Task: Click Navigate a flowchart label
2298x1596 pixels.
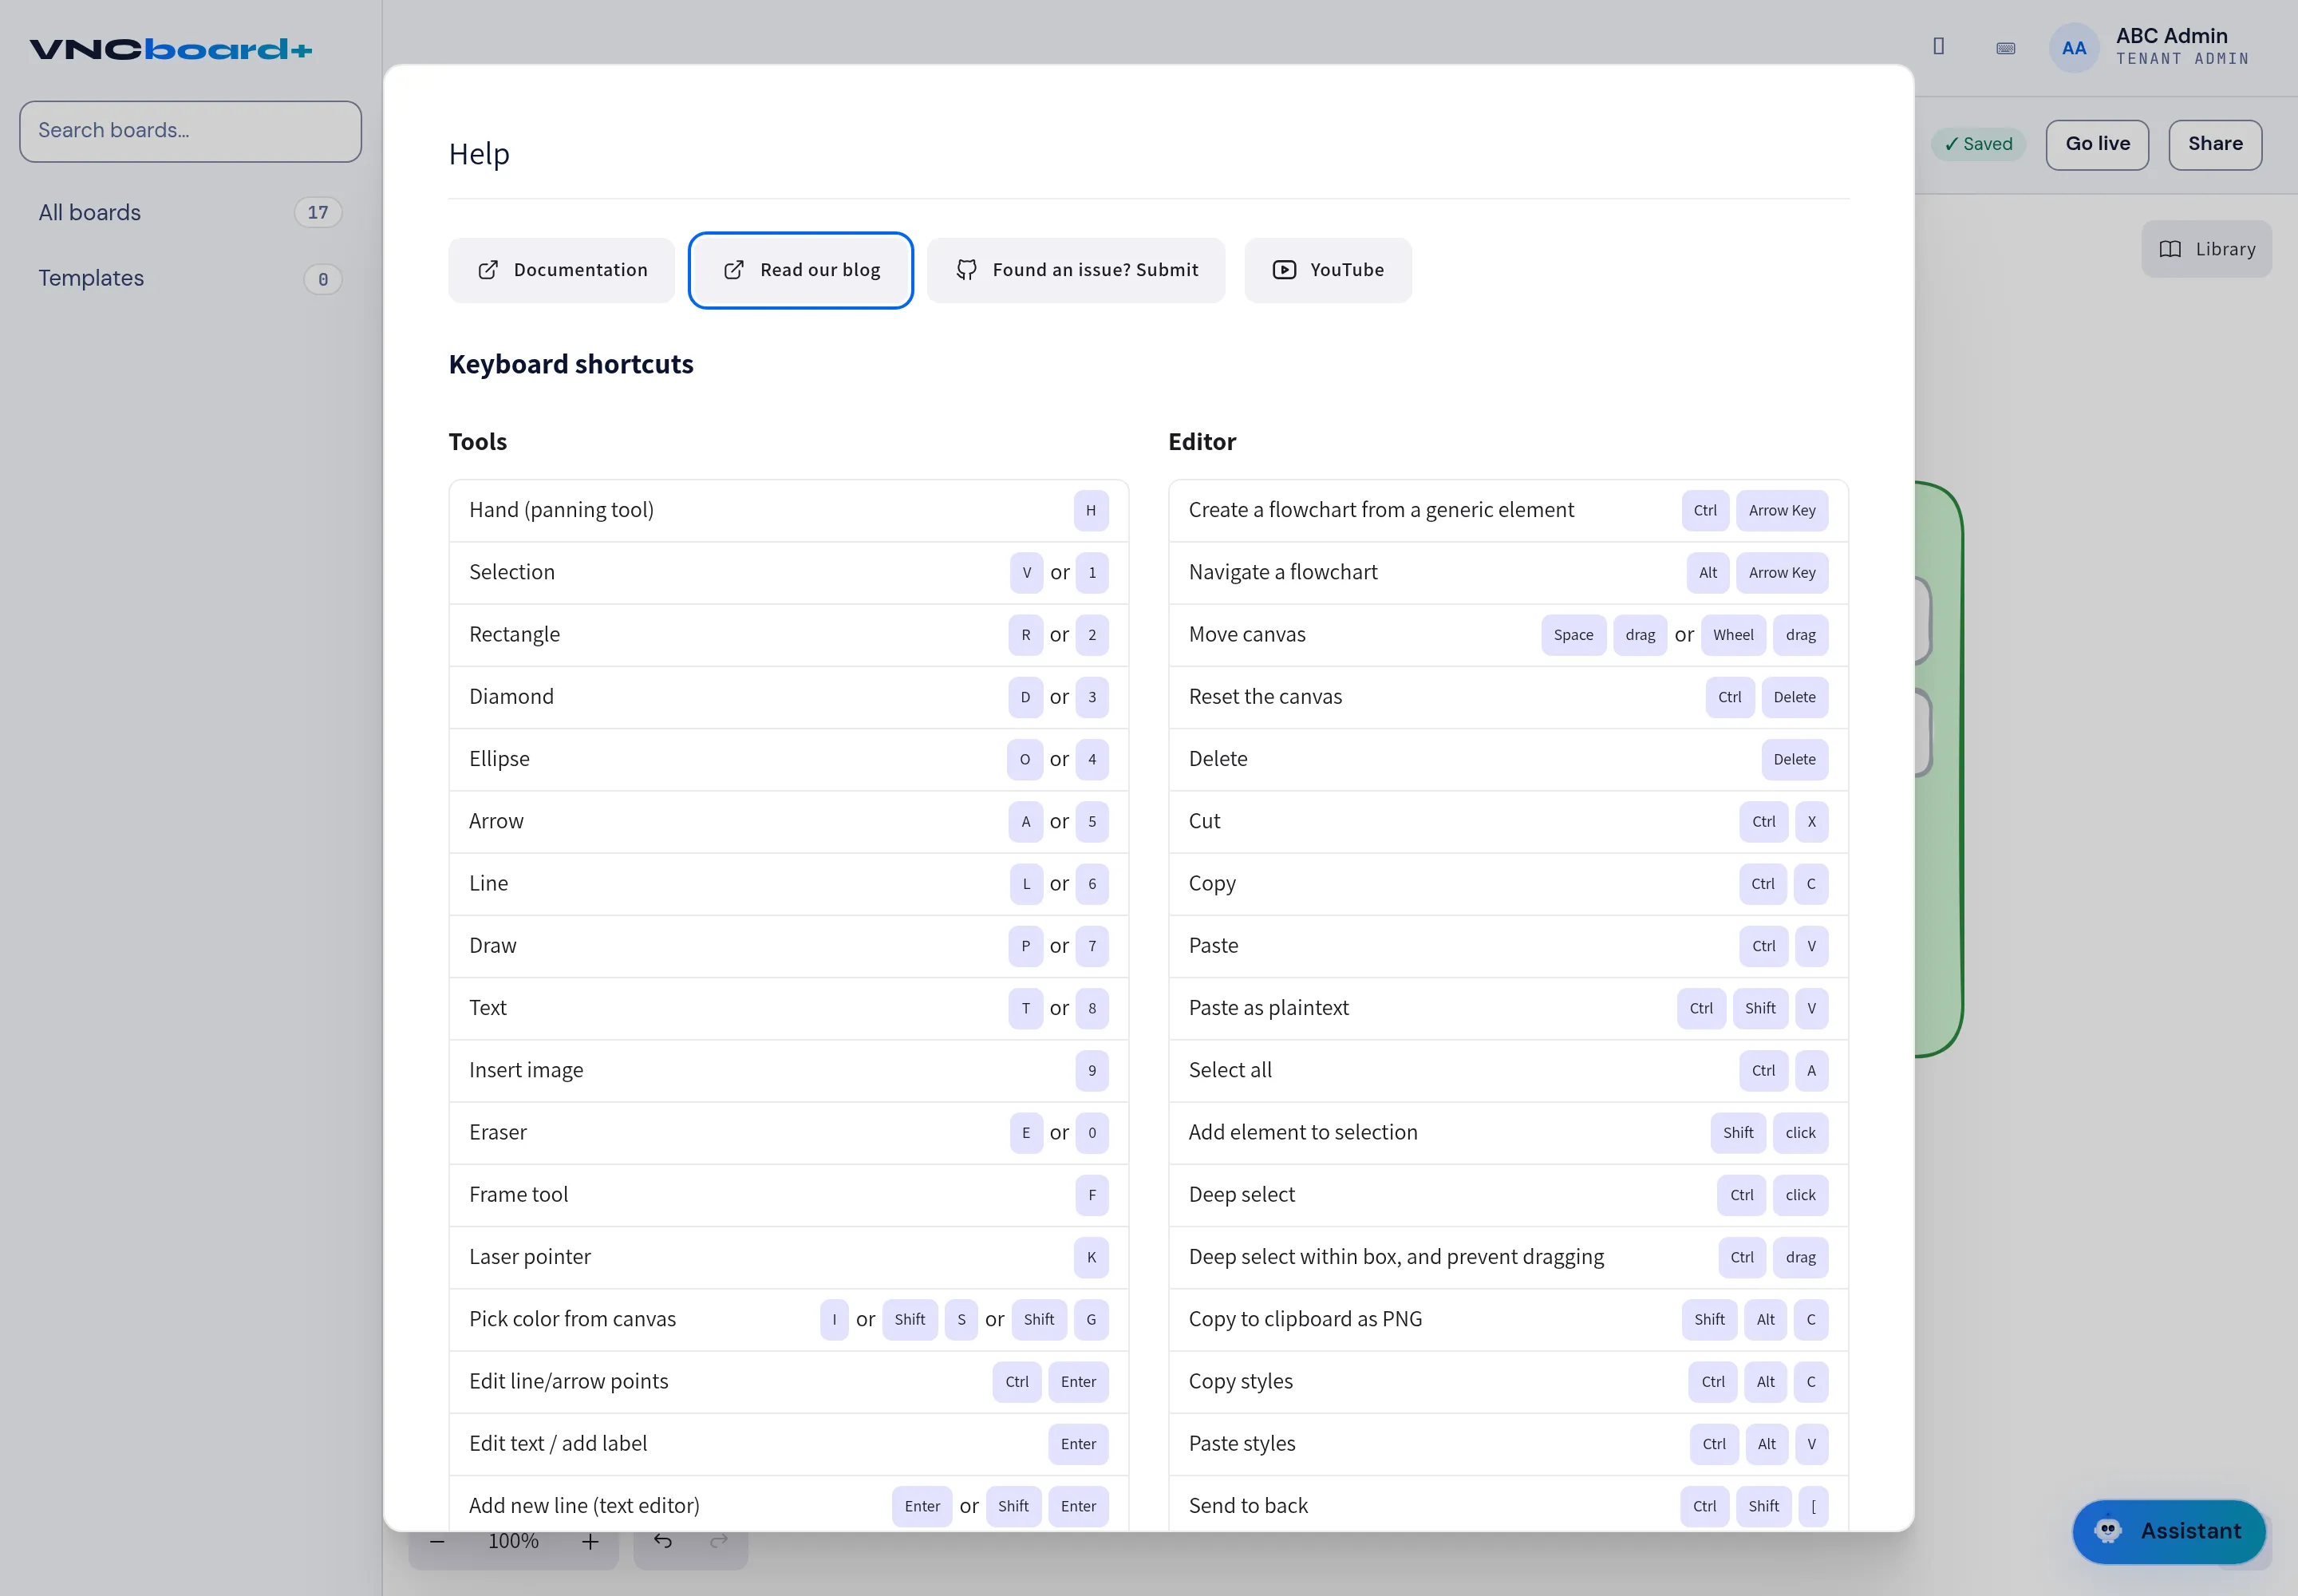Action: tap(1283, 572)
